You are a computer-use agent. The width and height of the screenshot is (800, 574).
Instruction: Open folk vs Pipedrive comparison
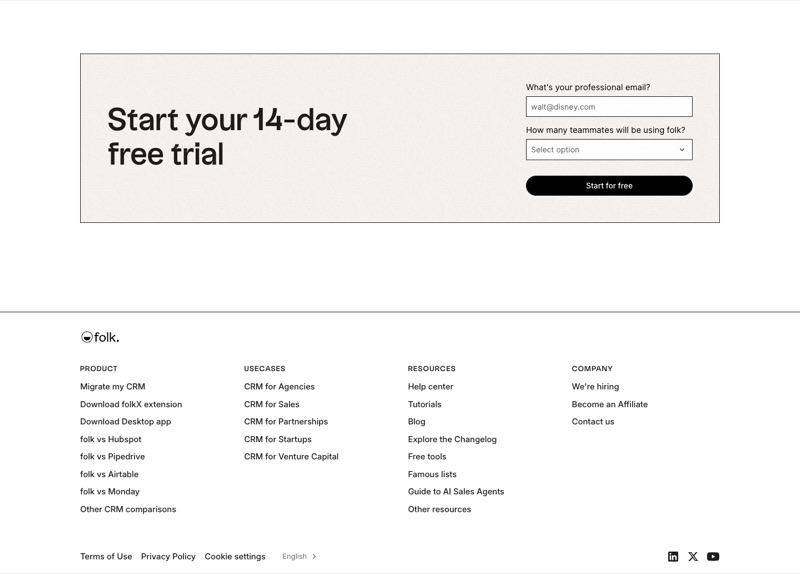click(112, 456)
